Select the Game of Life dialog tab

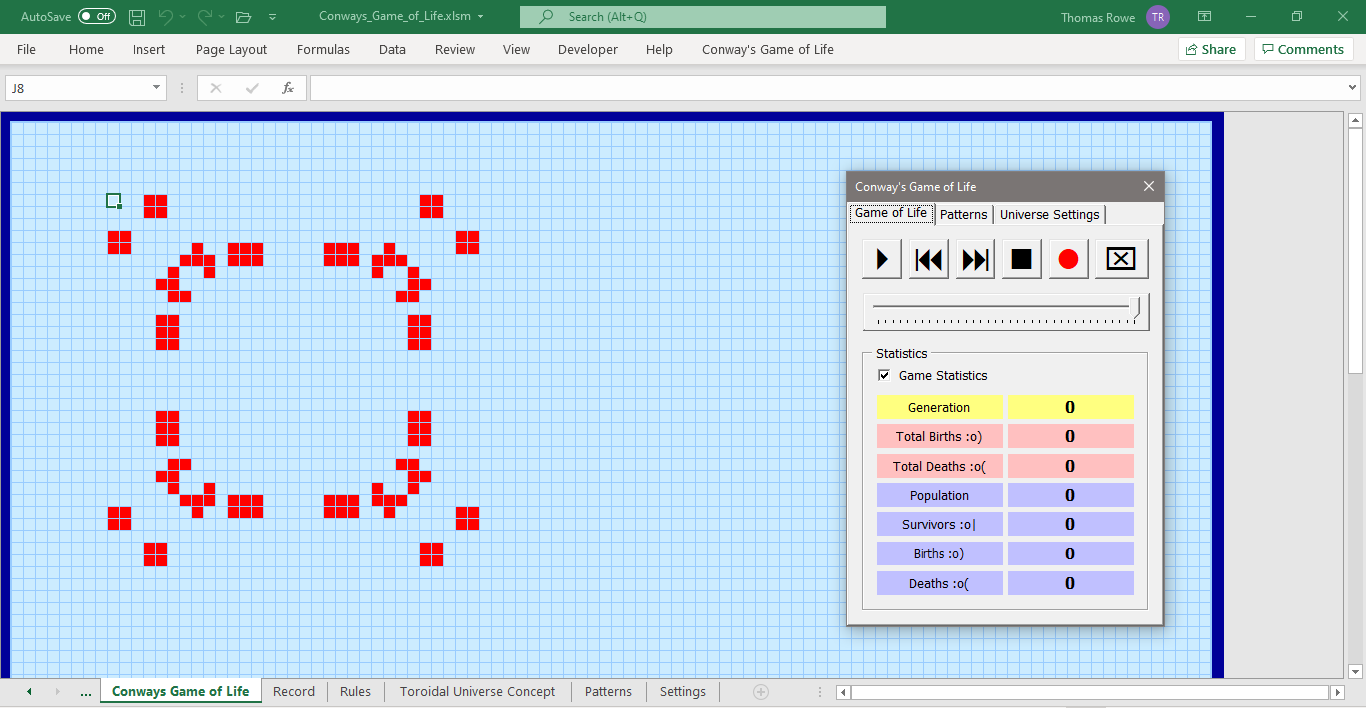point(891,213)
